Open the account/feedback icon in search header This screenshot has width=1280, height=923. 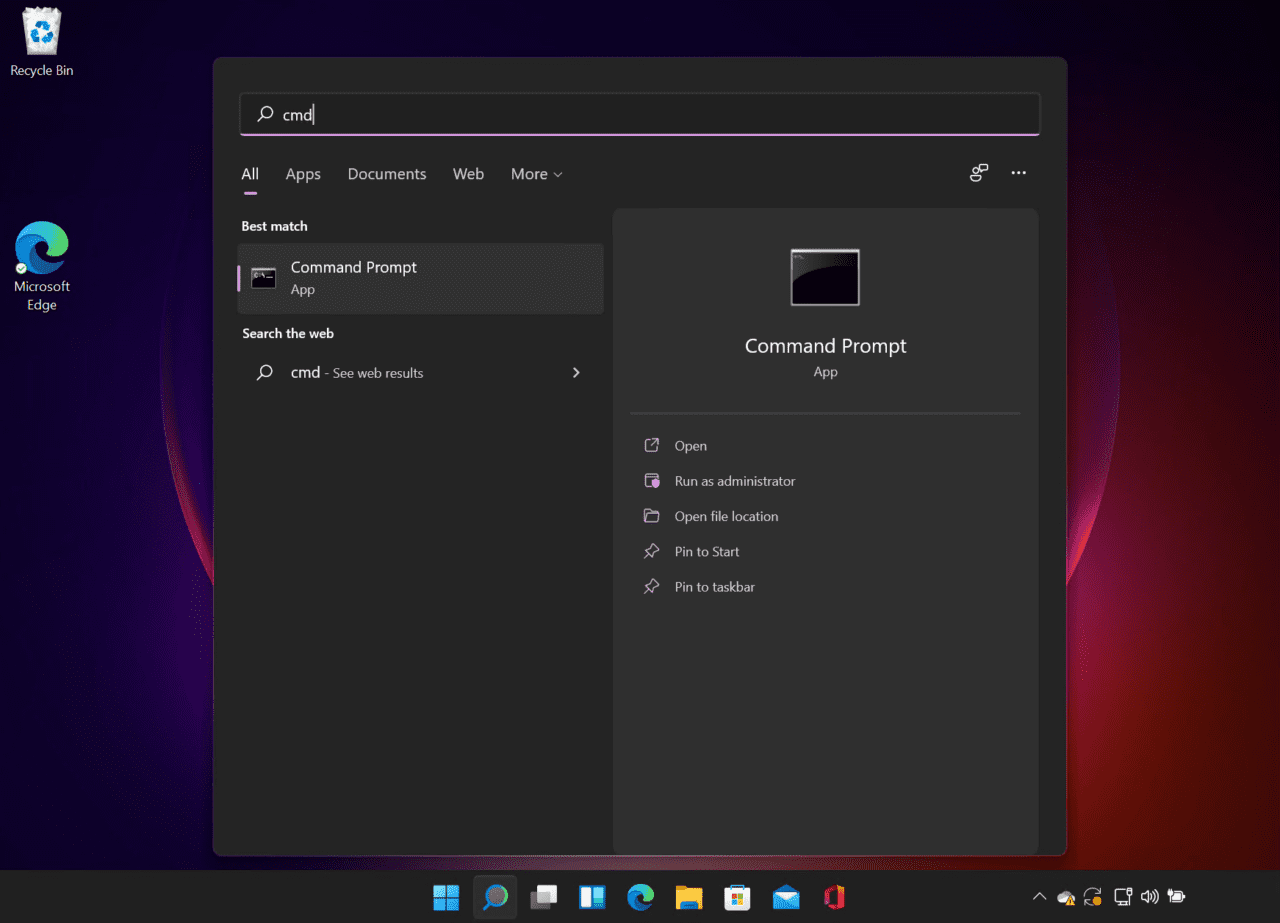coord(979,173)
